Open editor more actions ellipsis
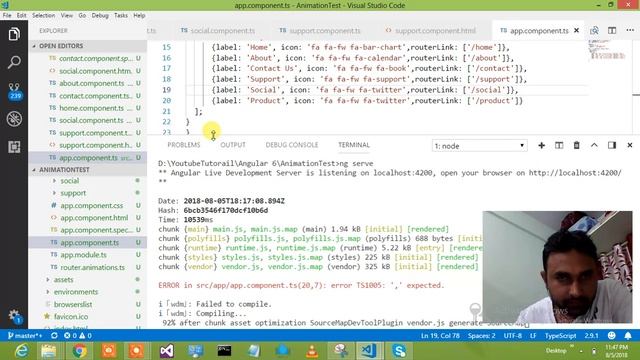640x360 pixels. tap(630, 31)
